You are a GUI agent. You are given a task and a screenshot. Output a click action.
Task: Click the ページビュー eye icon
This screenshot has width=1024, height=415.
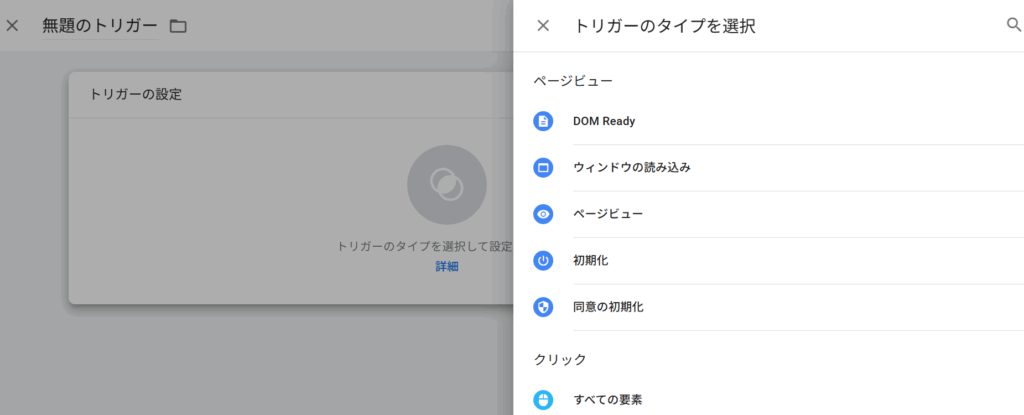click(543, 214)
